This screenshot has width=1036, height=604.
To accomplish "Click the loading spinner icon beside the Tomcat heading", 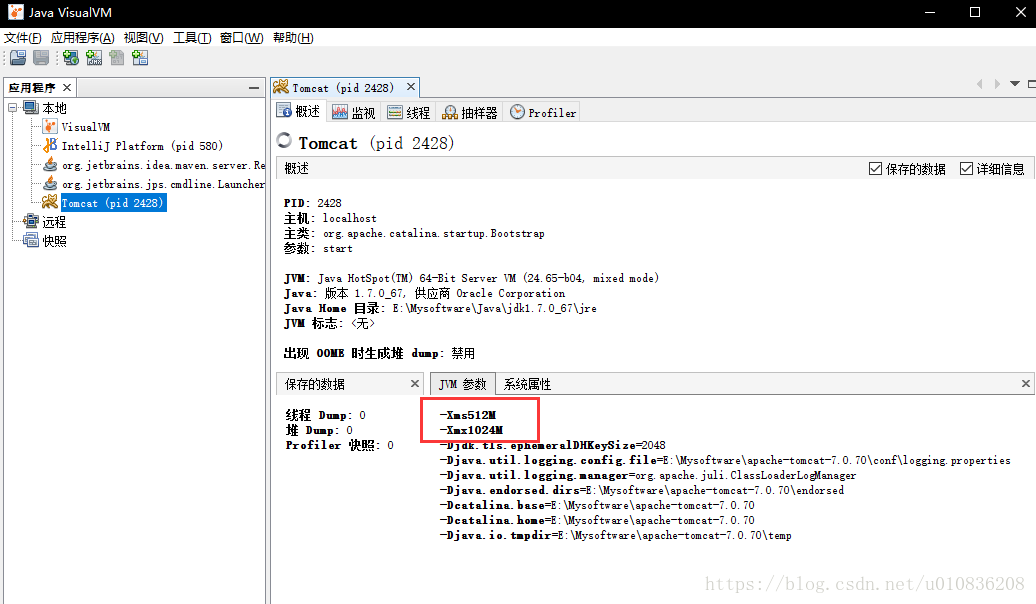I will [284, 140].
